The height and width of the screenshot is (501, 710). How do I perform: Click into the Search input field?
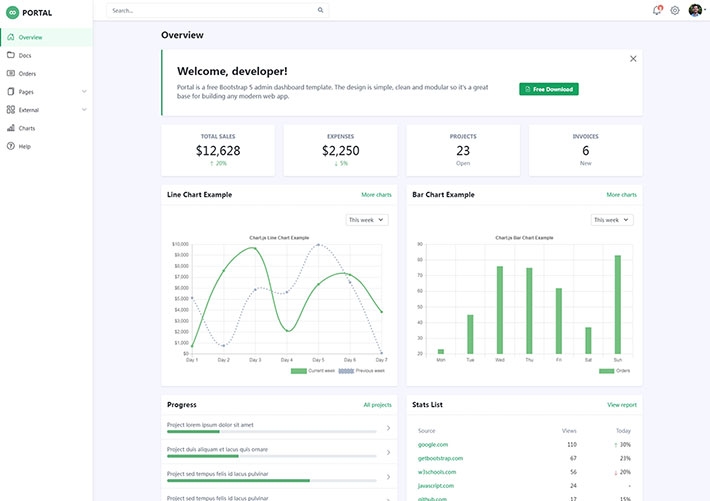click(210, 10)
